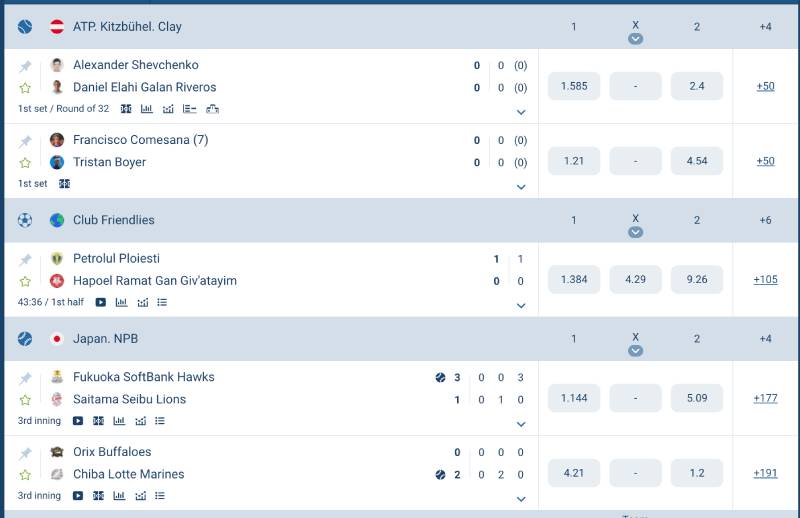Pin the Shevchenko vs Galan Riveros match
Screen dimensions: 800x518
(25, 66)
